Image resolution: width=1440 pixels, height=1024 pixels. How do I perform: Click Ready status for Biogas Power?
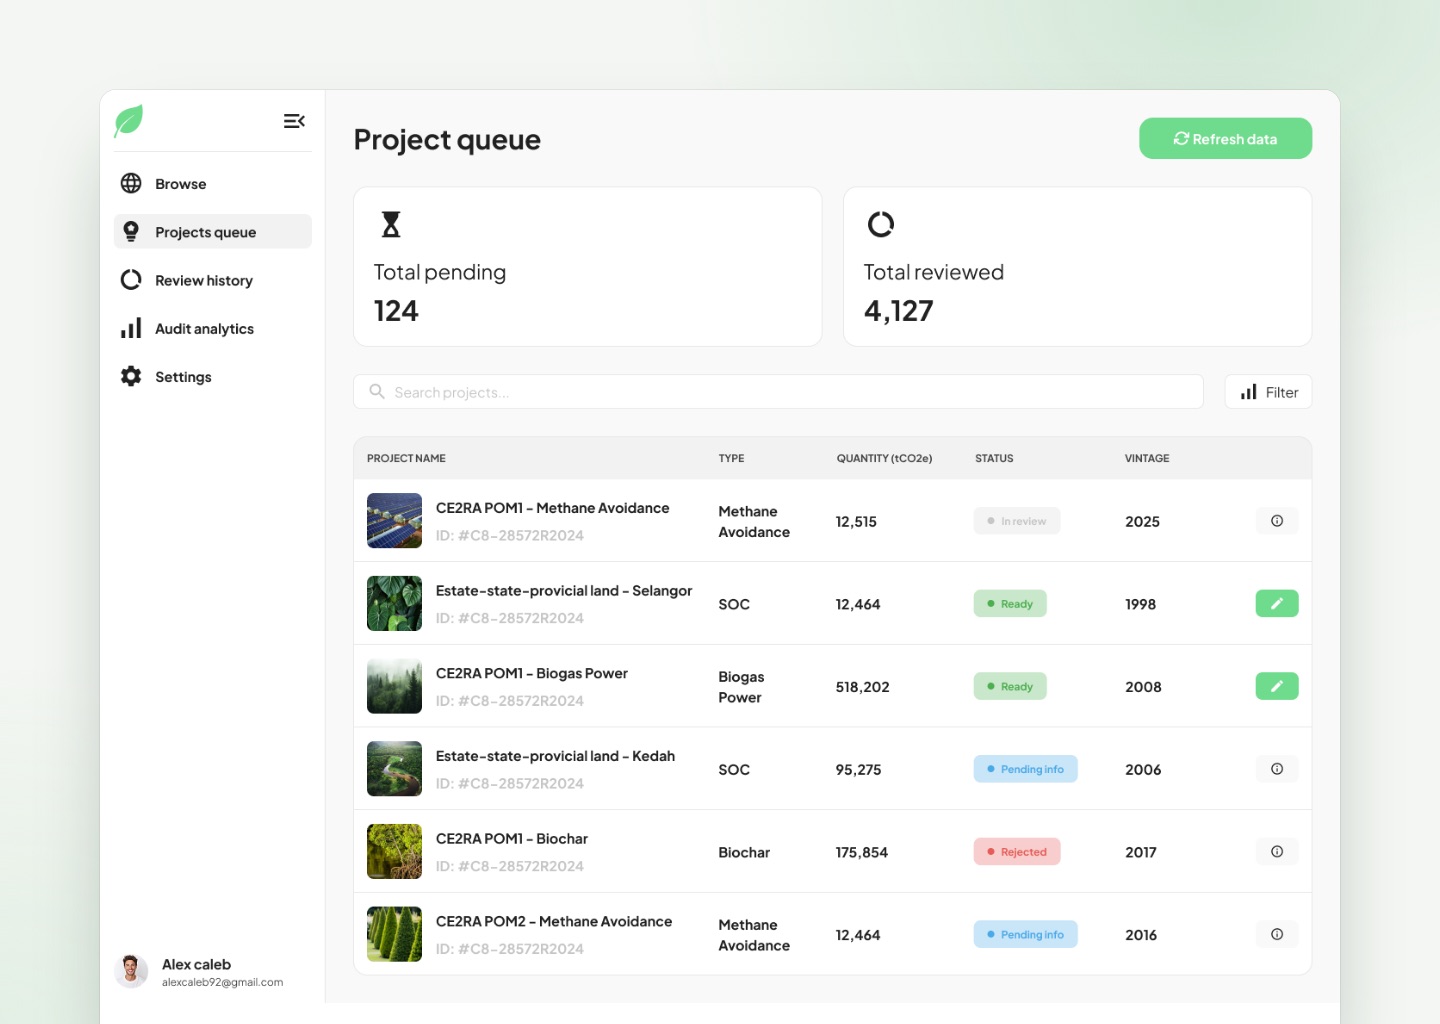(x=1010, y=686)
